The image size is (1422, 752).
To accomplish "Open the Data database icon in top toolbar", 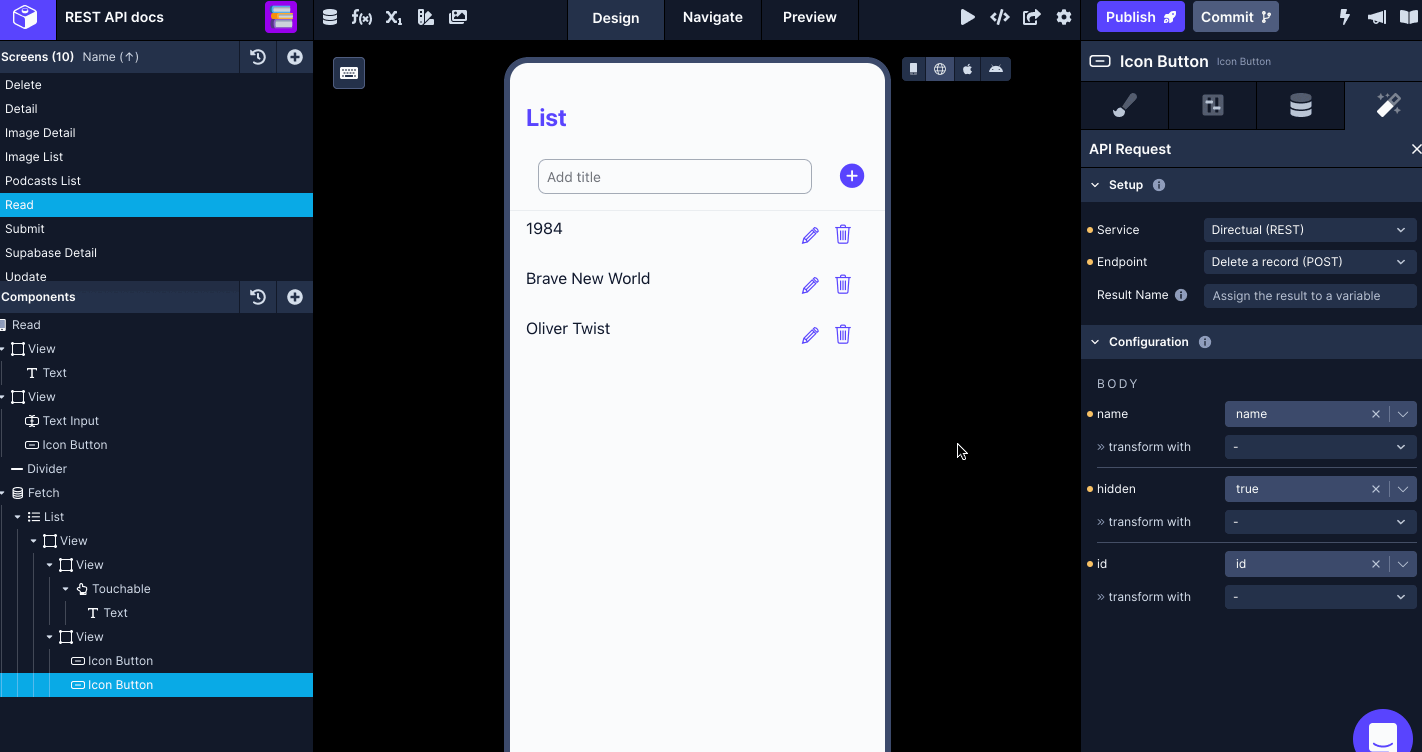I will (330, 17).
